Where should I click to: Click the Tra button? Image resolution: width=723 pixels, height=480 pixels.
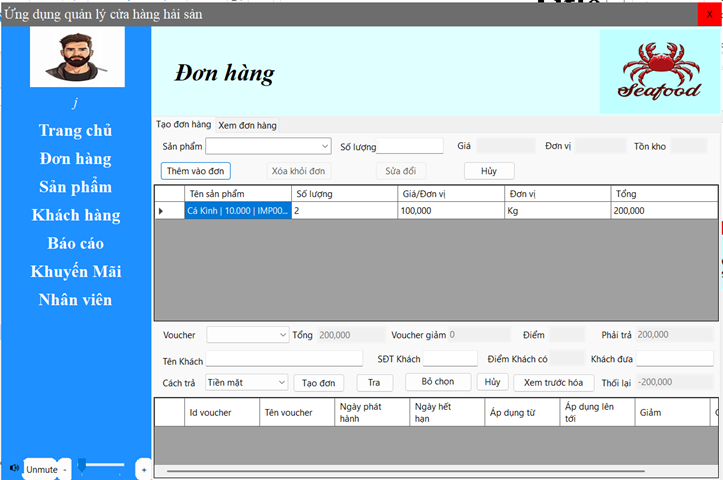pyautogui.click(x=374, y=383)
